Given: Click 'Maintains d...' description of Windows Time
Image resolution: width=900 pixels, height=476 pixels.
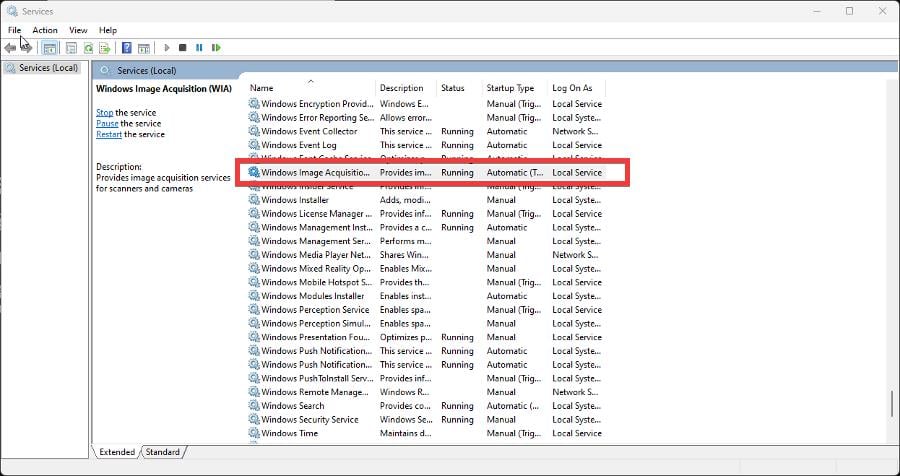Looking at the screenshot, I should point(405,433).
